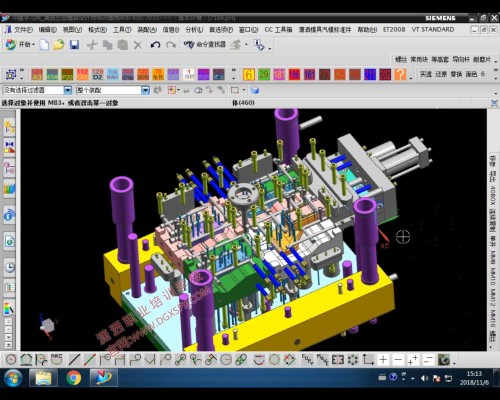Click the blue cube icon in selection bar
The height and width of the screenshot is (400, 500).
(x=255, y=90)
